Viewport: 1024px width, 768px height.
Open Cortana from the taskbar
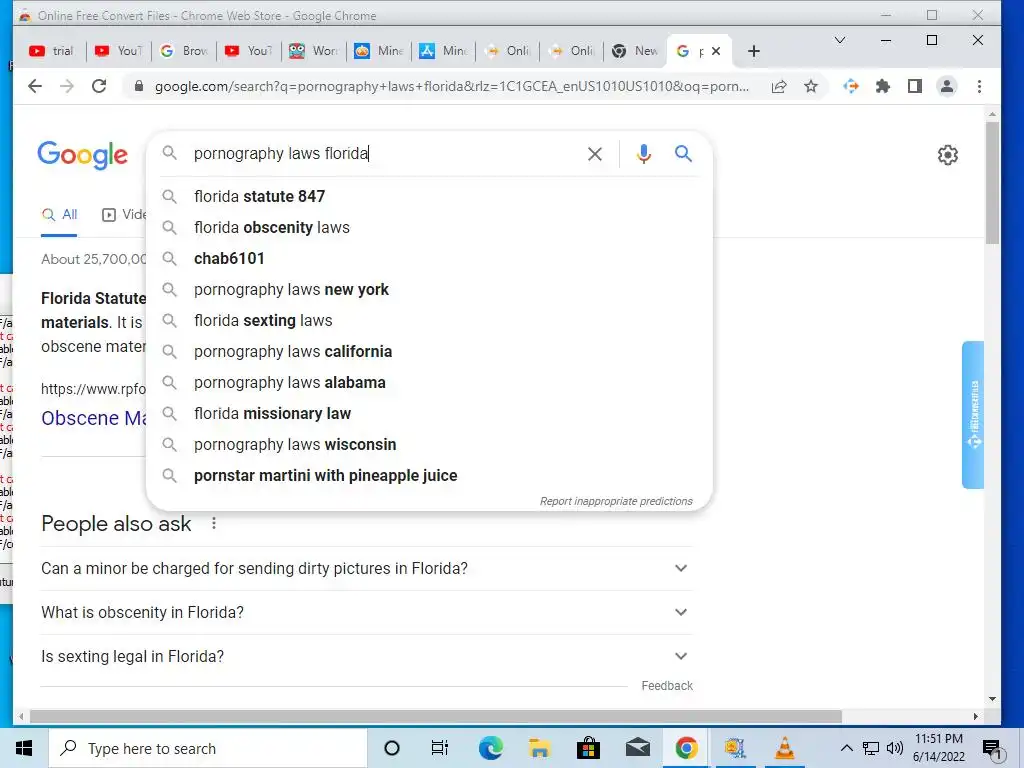point(391,748)
